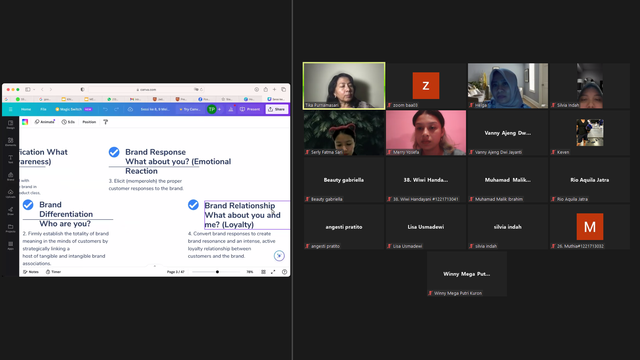Undo the last action in Canva
This screenshot has width=640, height=360.
(105, 109)
